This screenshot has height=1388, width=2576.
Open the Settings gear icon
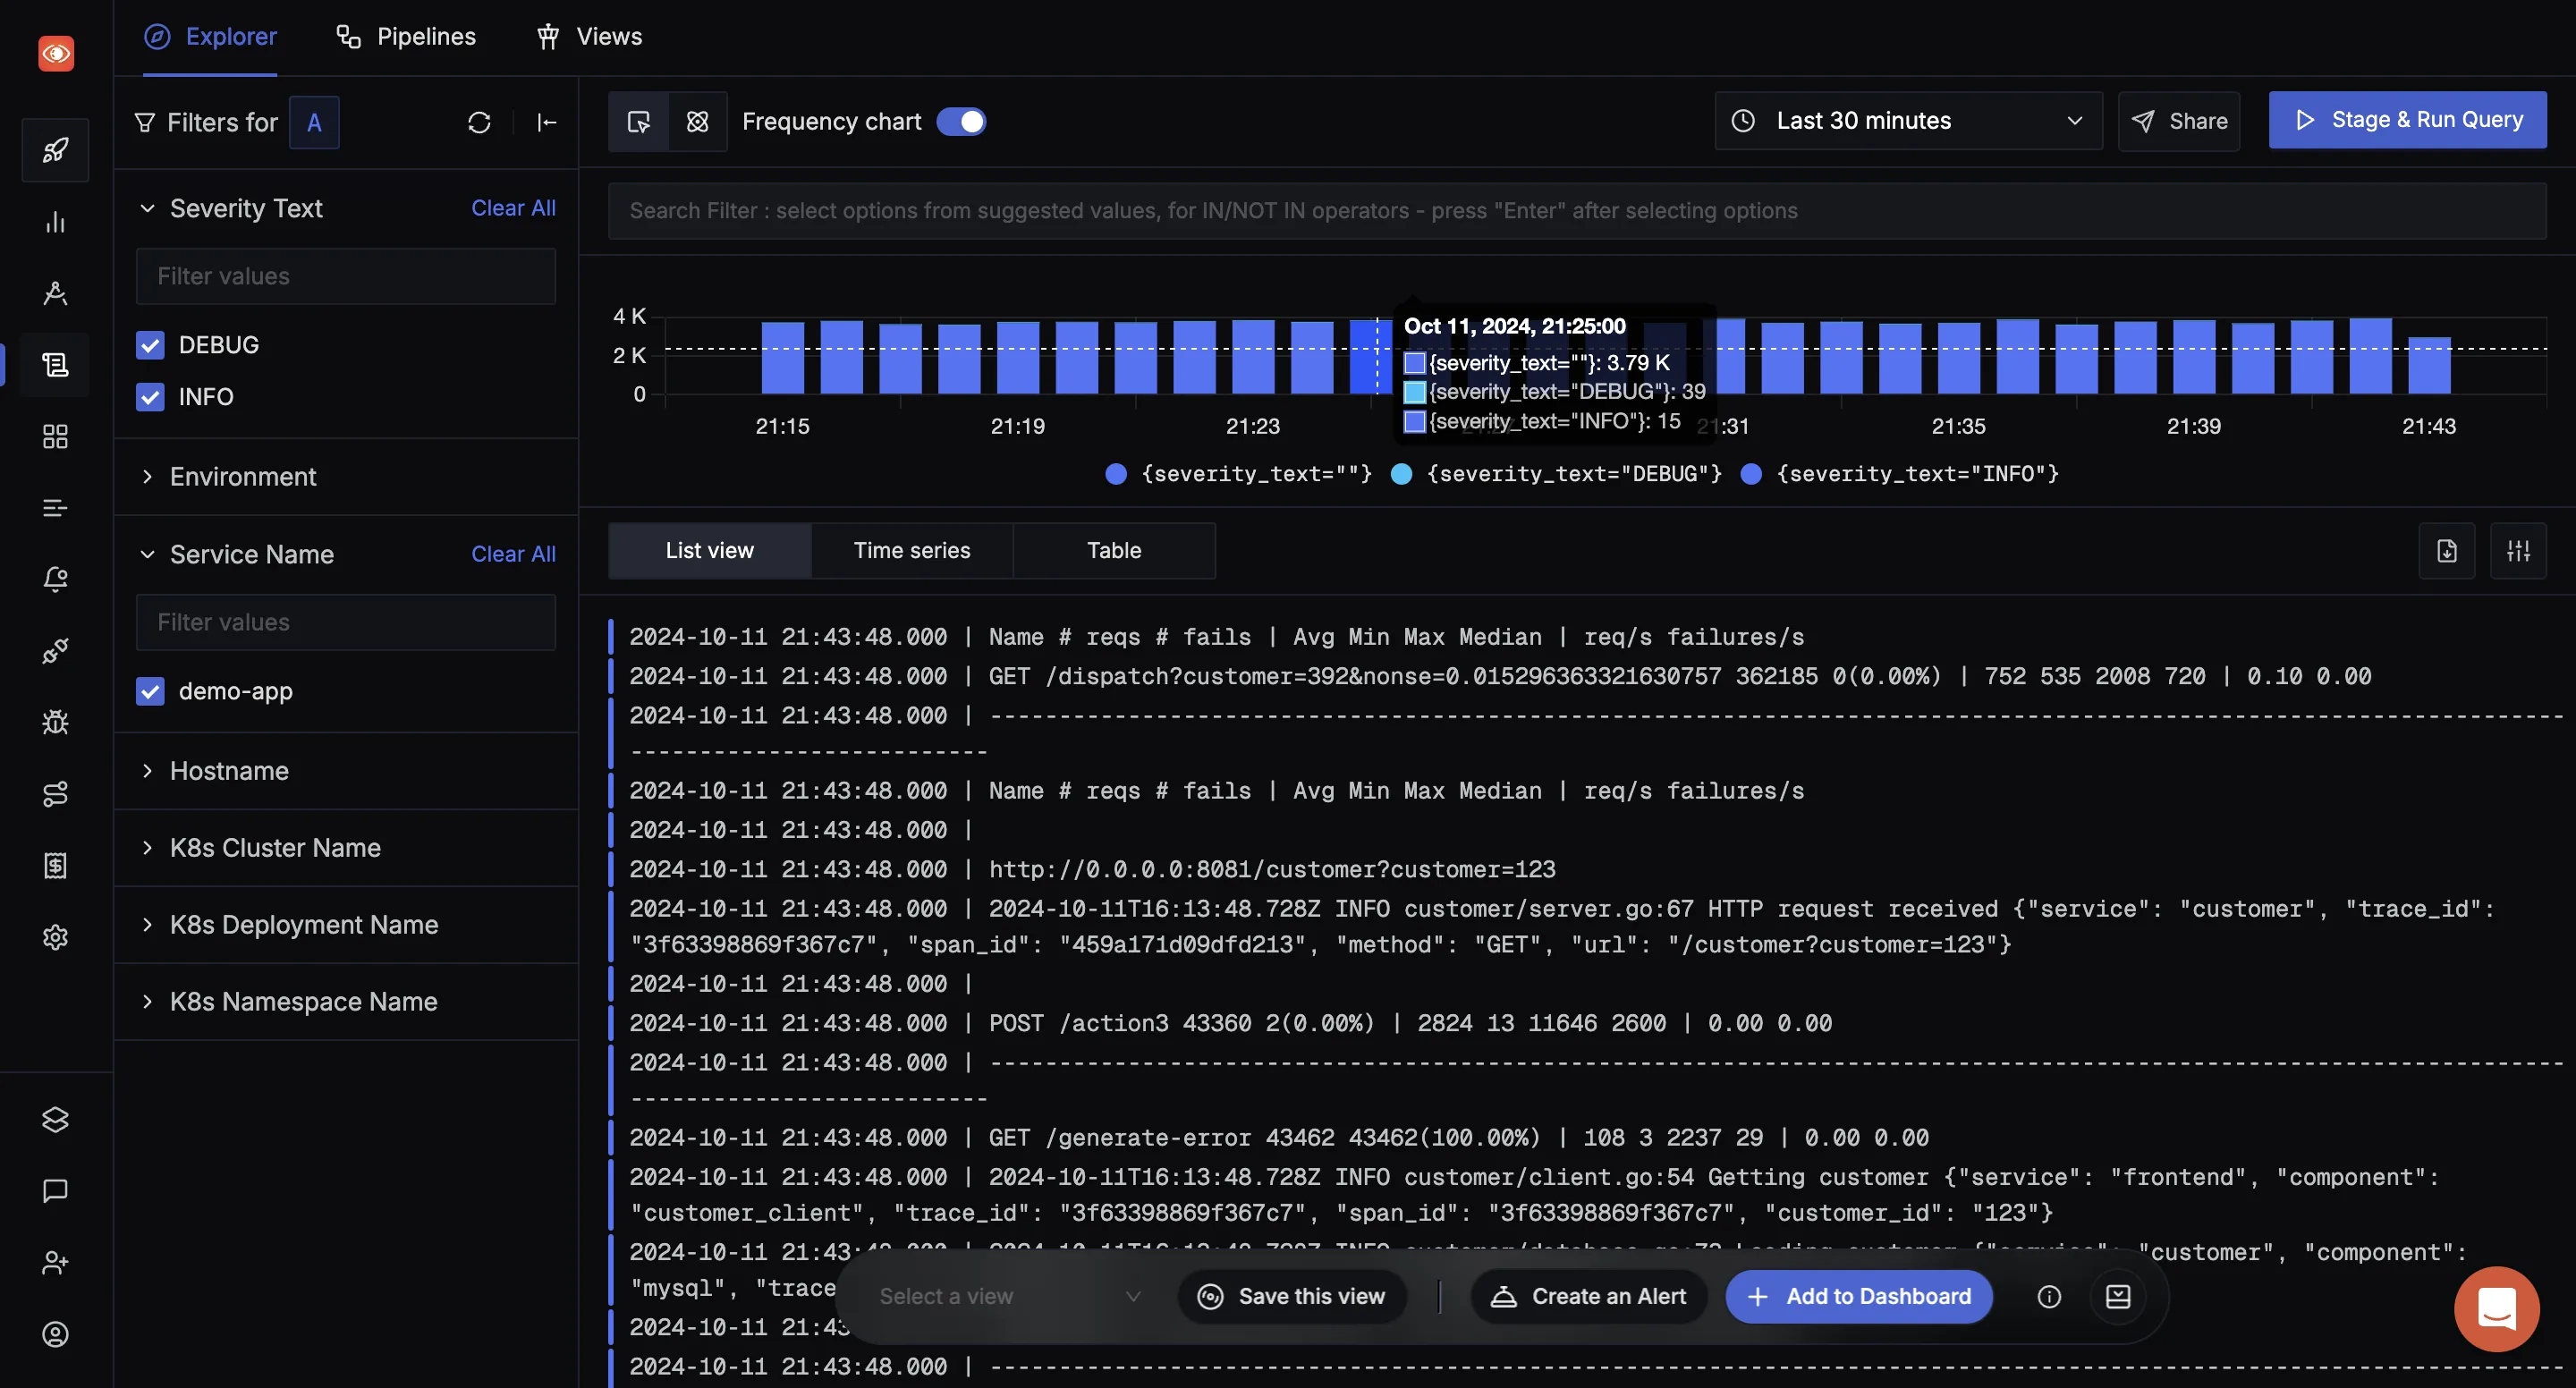tap(56, 937)
